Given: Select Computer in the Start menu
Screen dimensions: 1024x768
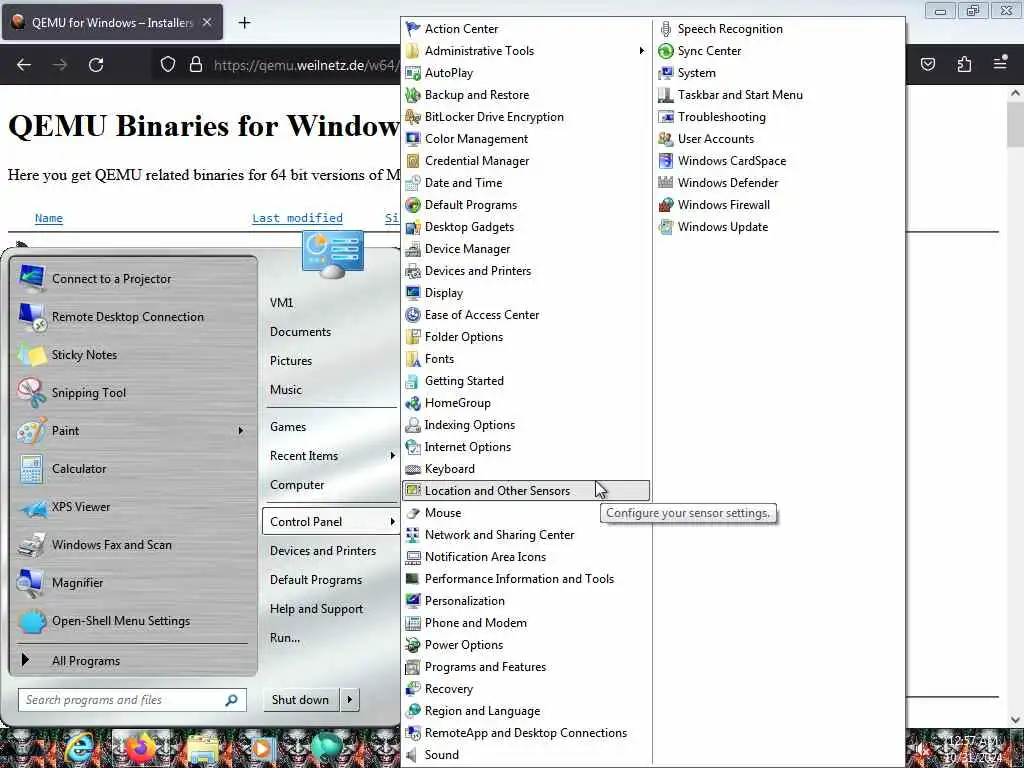Looking at the screenshot, I should point(297,485).
